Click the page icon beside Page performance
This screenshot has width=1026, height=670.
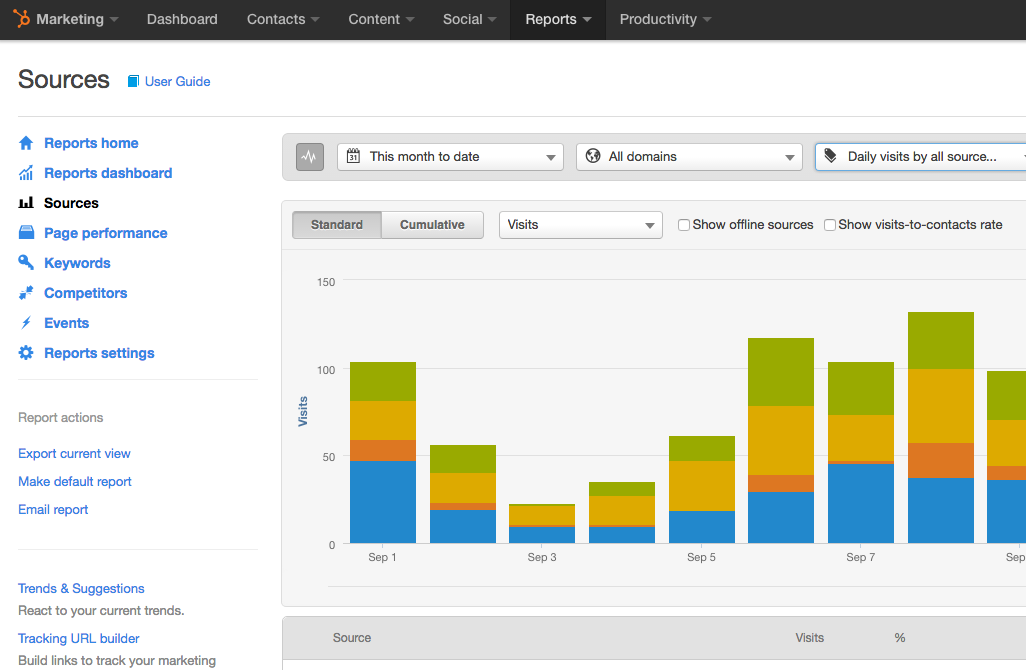(26, 233)
